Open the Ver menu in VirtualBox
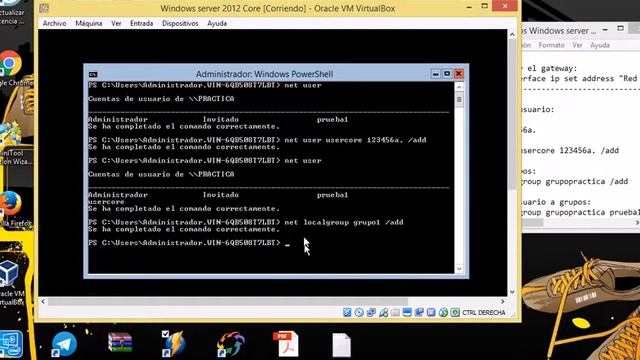640x360 pixels. coord(116,24)
